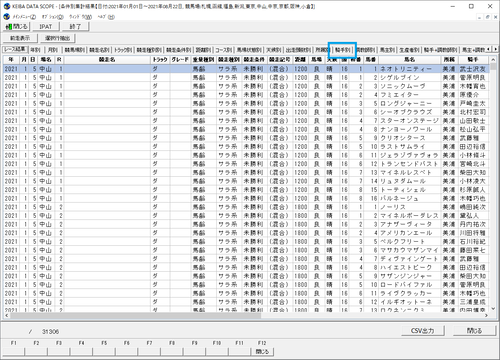The image size is (500, 360).
Task: Click the button right of 前走表示
Action: point(57,38)
